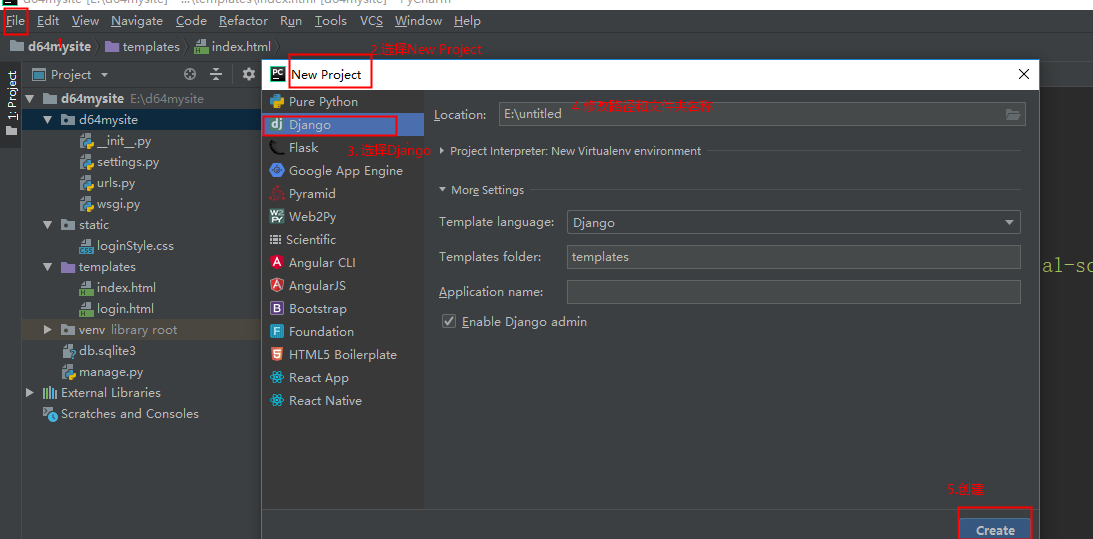Collapse the templates folder in tree
The image size is (1093, 539).
click(47, 267)
